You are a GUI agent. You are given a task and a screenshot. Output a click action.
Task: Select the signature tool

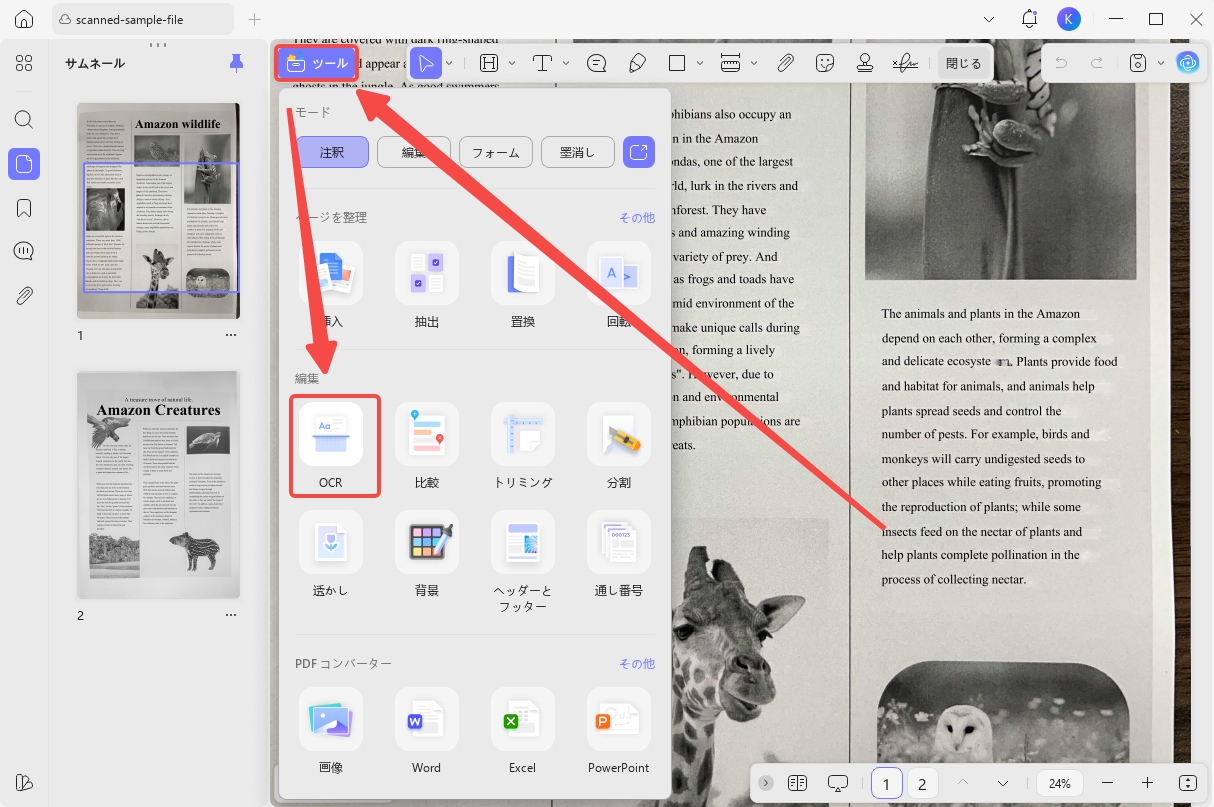pos(905,63)
